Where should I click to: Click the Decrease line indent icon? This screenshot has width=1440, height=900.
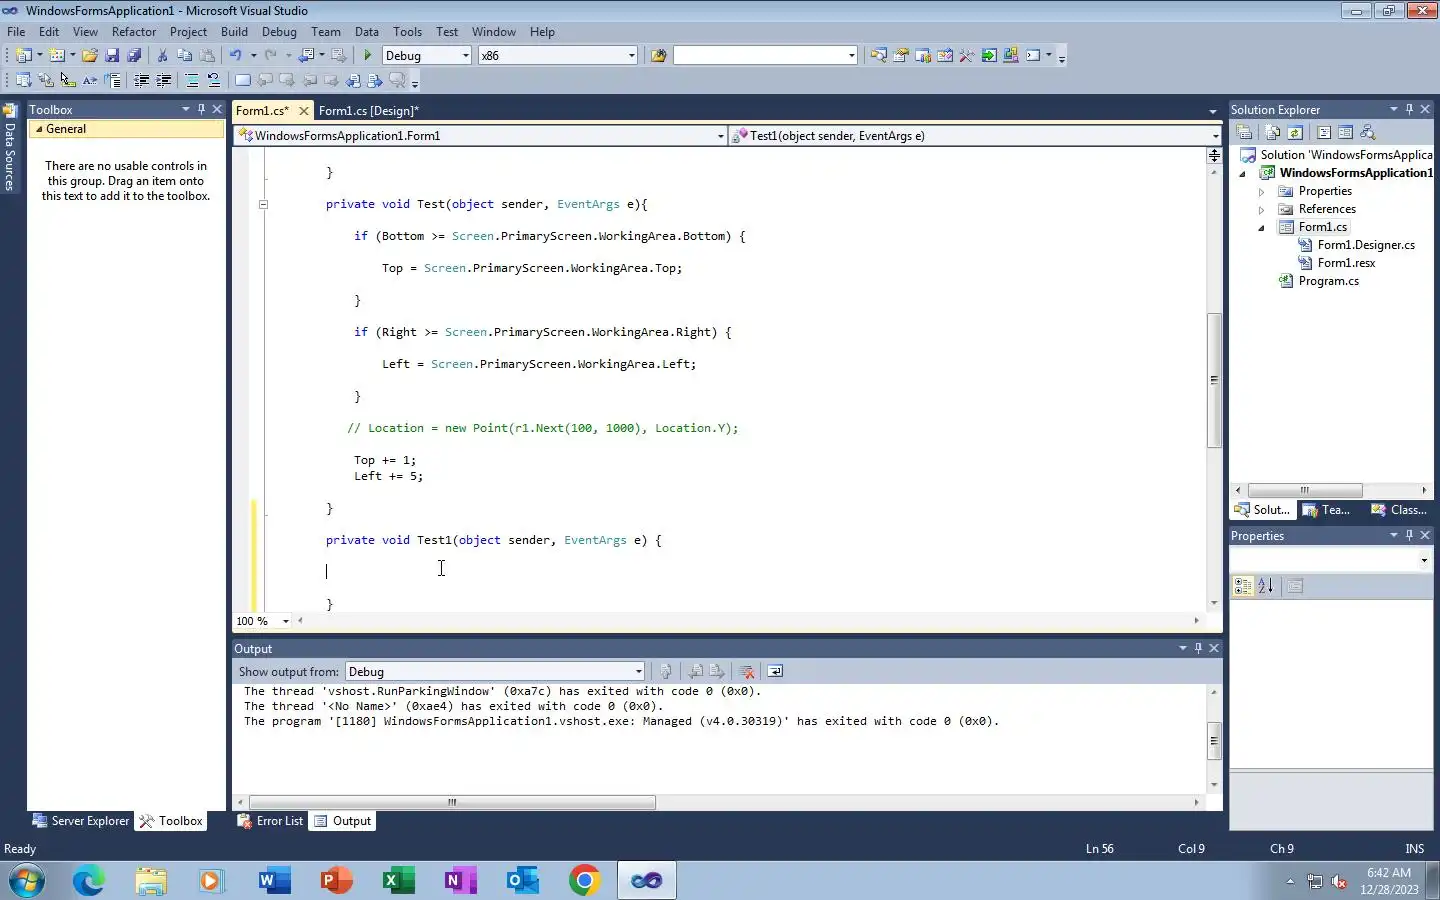(x=141, y=80)
